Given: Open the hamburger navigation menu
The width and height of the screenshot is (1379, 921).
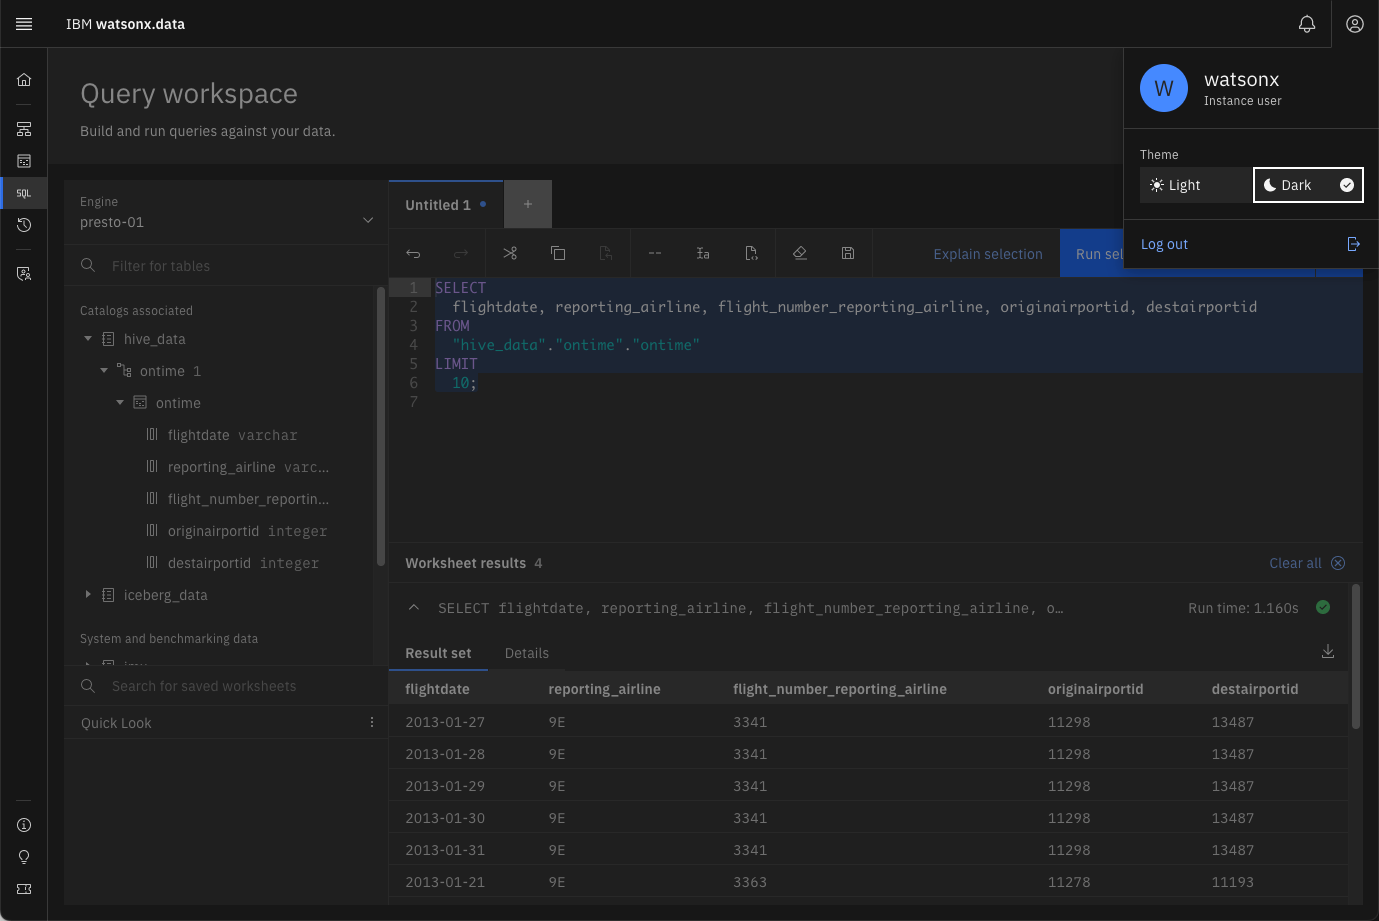Looking at the screenshot, I should (24, 24).
